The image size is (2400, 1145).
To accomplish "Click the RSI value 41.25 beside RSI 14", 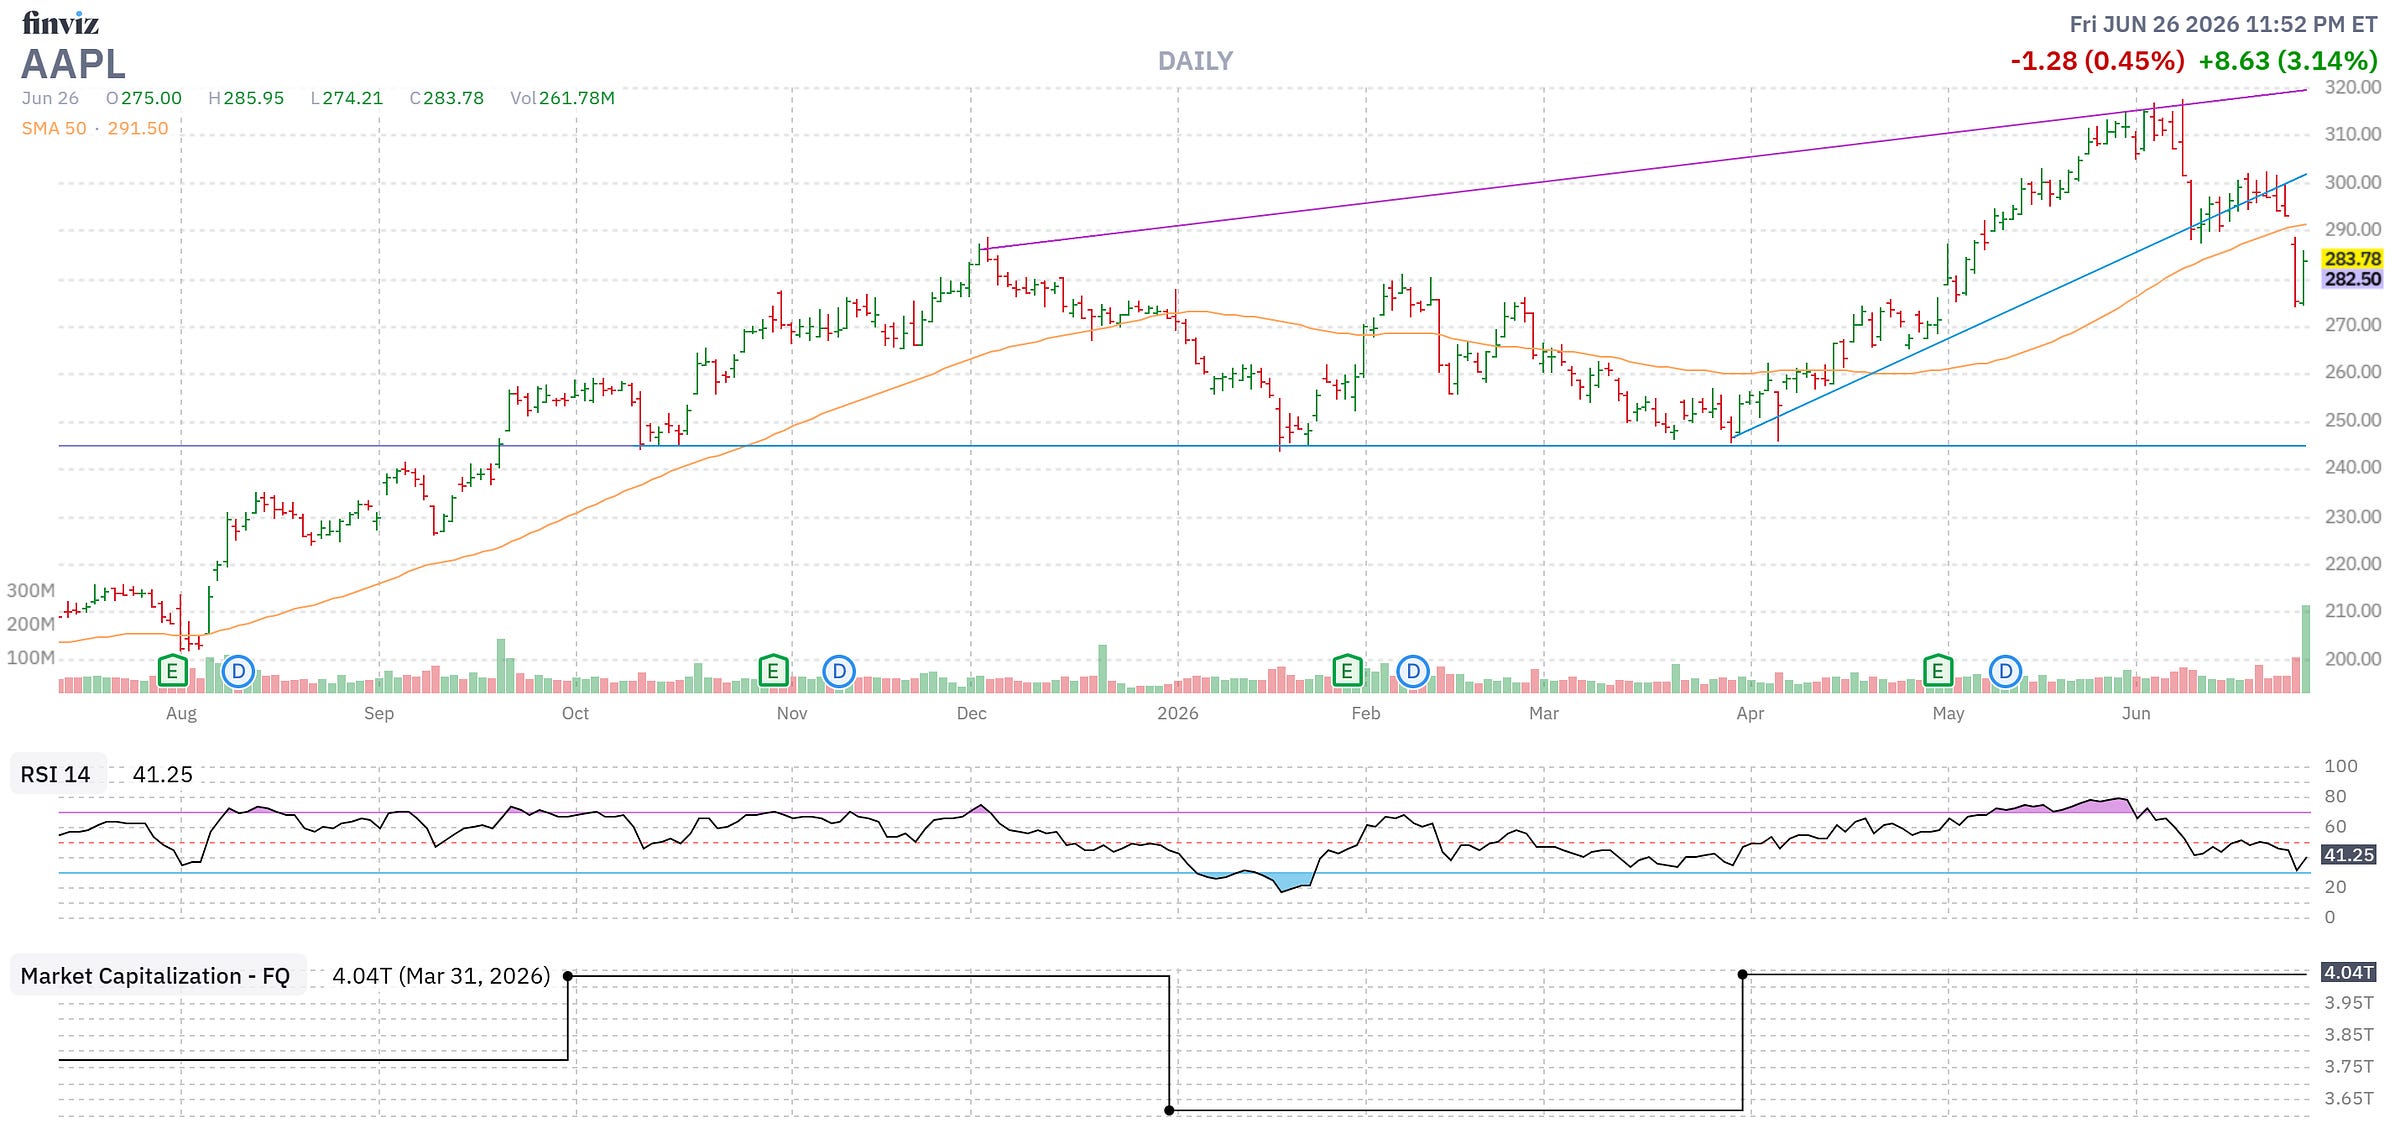I will coord(163,775).
